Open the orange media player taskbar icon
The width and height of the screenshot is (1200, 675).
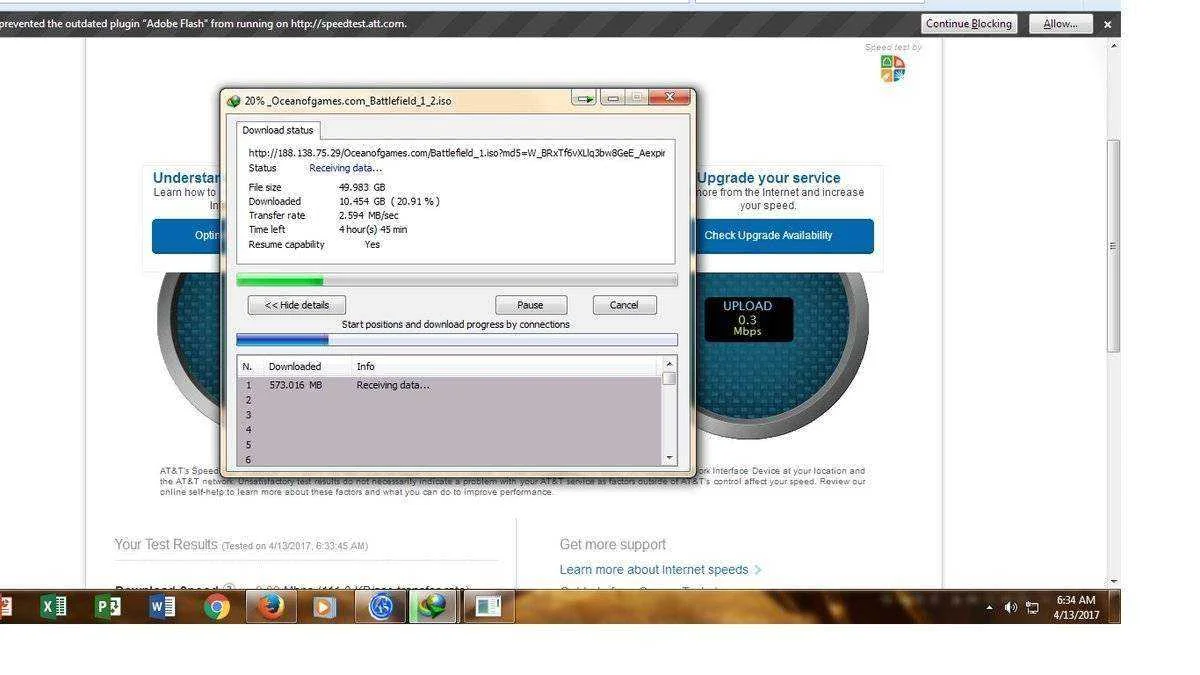point(325,606)
